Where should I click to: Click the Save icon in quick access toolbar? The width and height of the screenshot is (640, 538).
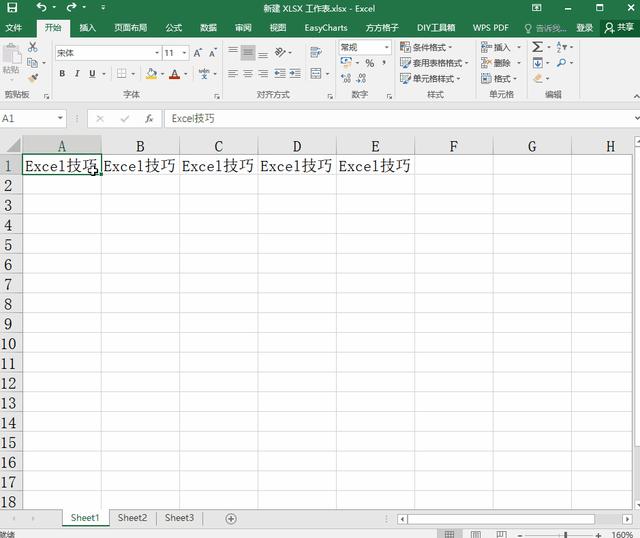point(14,8)
